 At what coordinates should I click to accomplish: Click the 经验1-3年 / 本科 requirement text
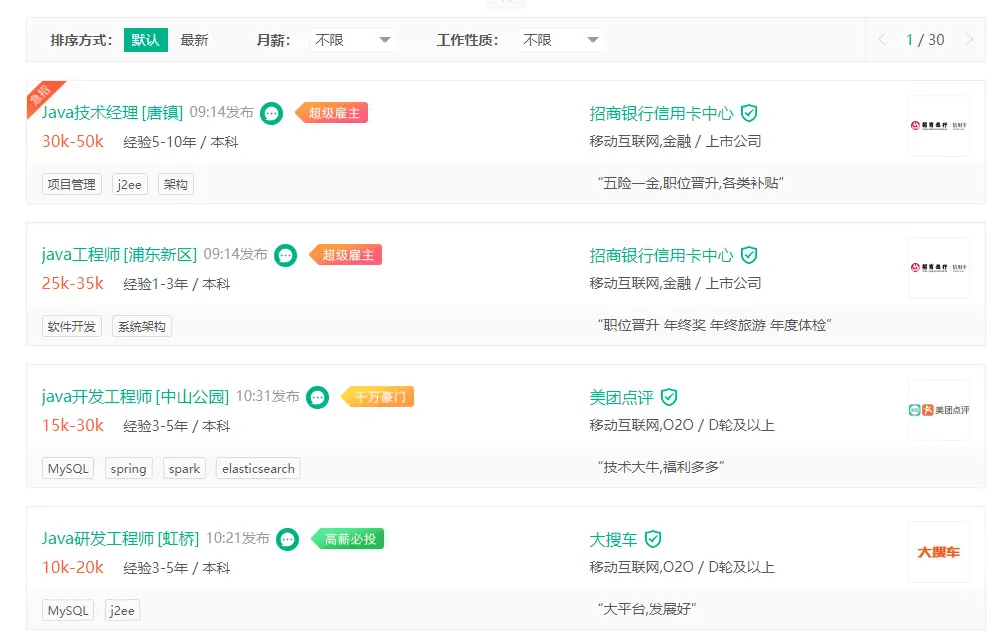coord(177,284)
